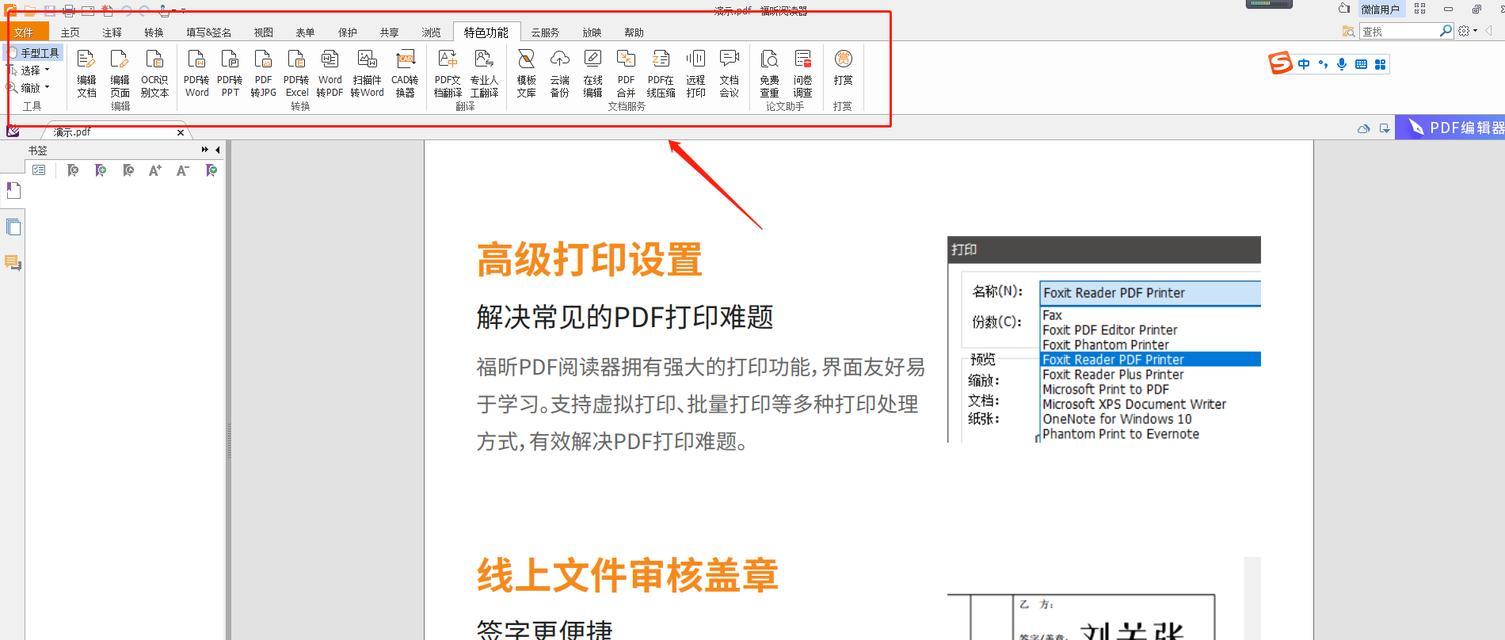1505x640 pixels.
Task: Click the magnifier icon in the search box
Action: pyautogui.click(x=1446, y=31)
